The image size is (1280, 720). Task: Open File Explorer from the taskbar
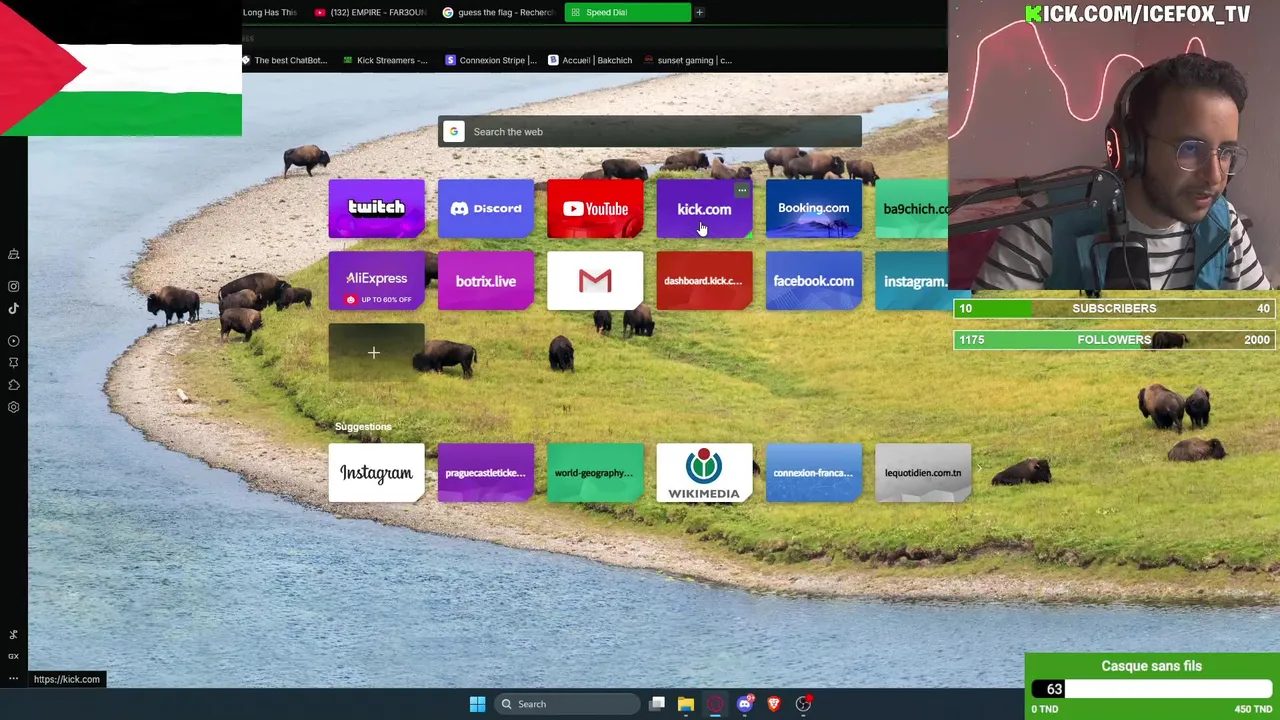(686, 704)
